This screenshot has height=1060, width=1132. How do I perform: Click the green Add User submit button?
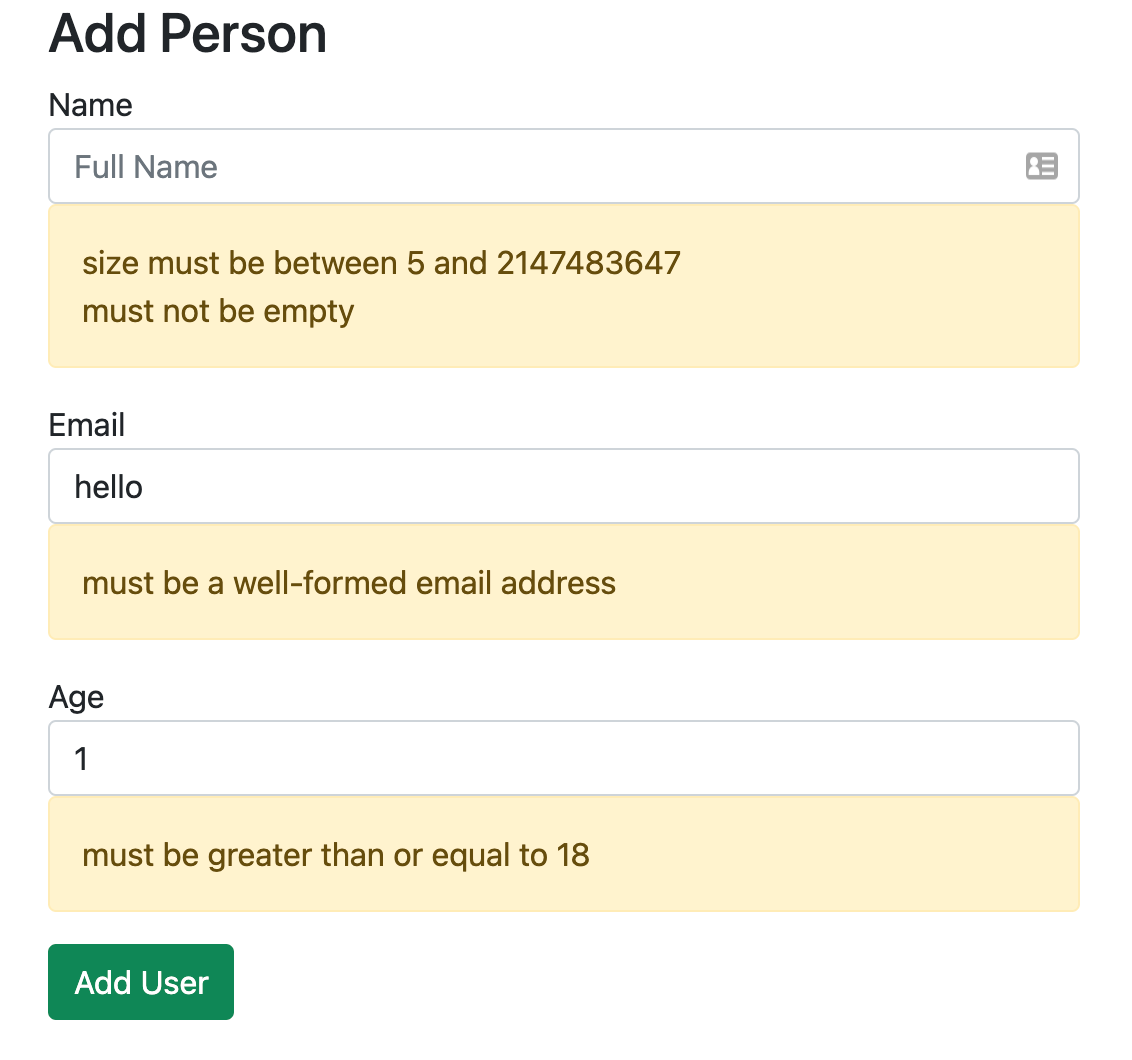click(x=140, y=982)
